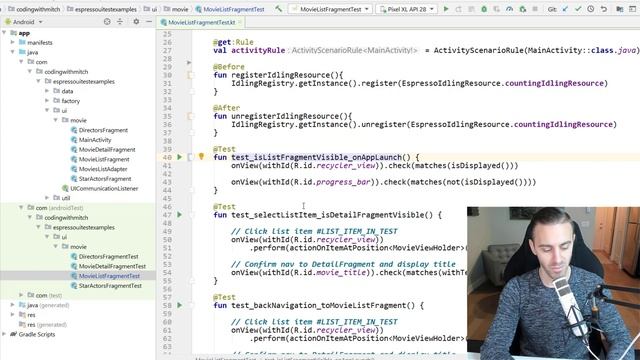Click R.id.progress_bar reference on line 43
Screen dimensions: 640x360
332,182
